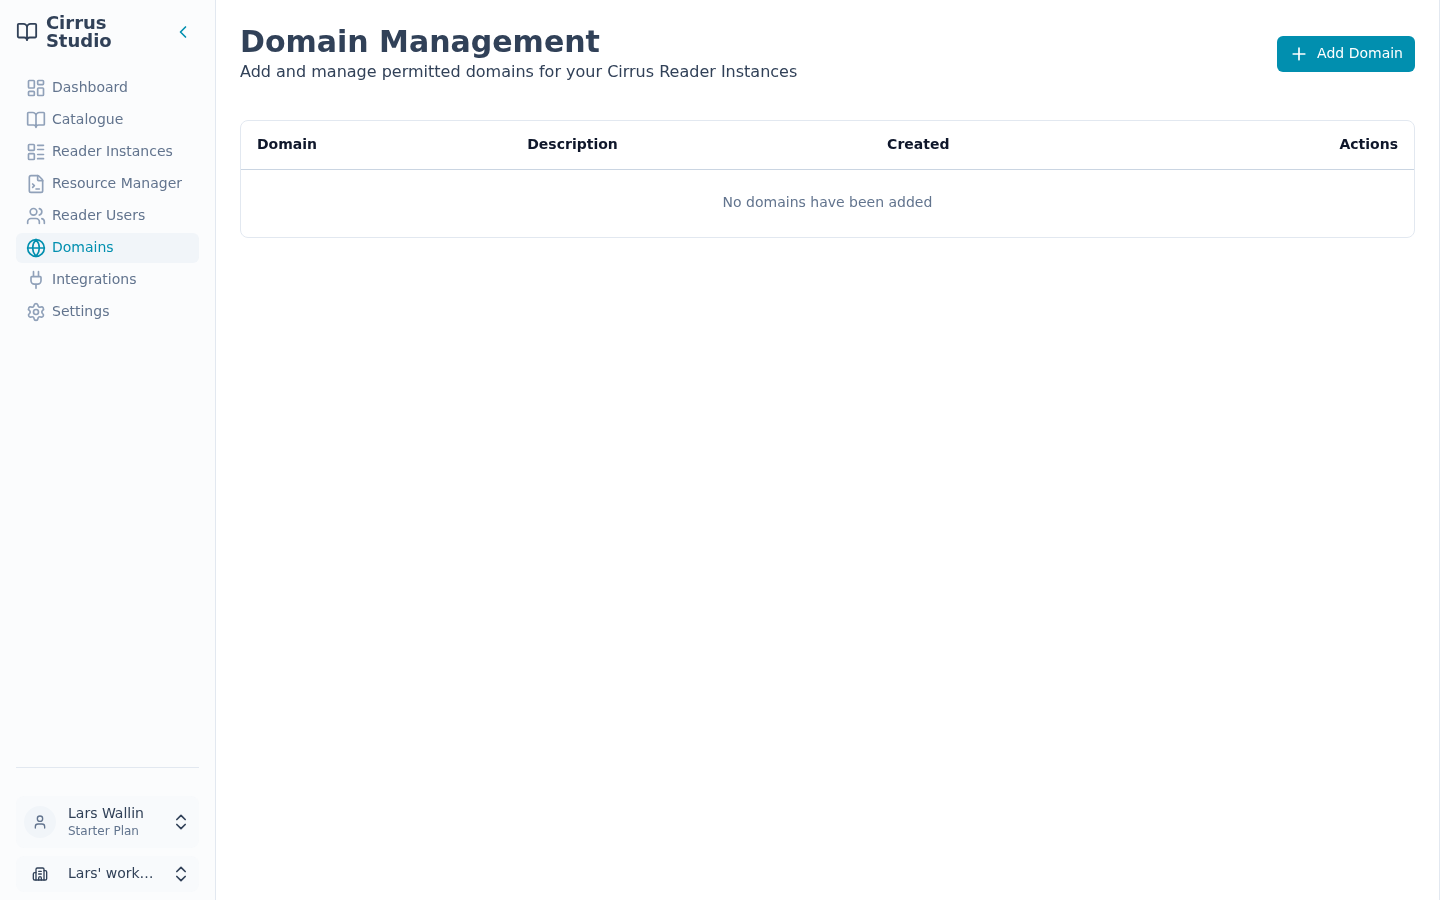Click the Catalogue book icon
Viewport: 1440px width, 900px height.
click(36, 120)
